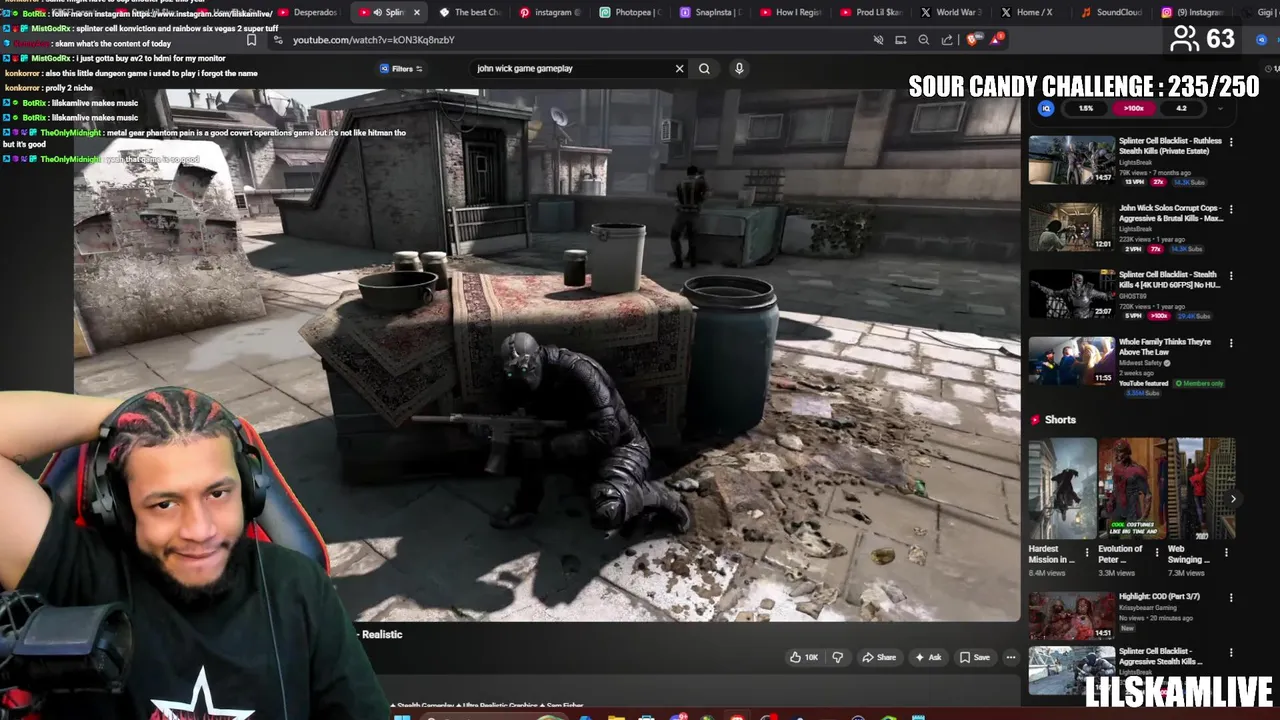Screen dimensions: 1280x720
Task: Switch to the World War 3 tab
Action: (950, 12)
